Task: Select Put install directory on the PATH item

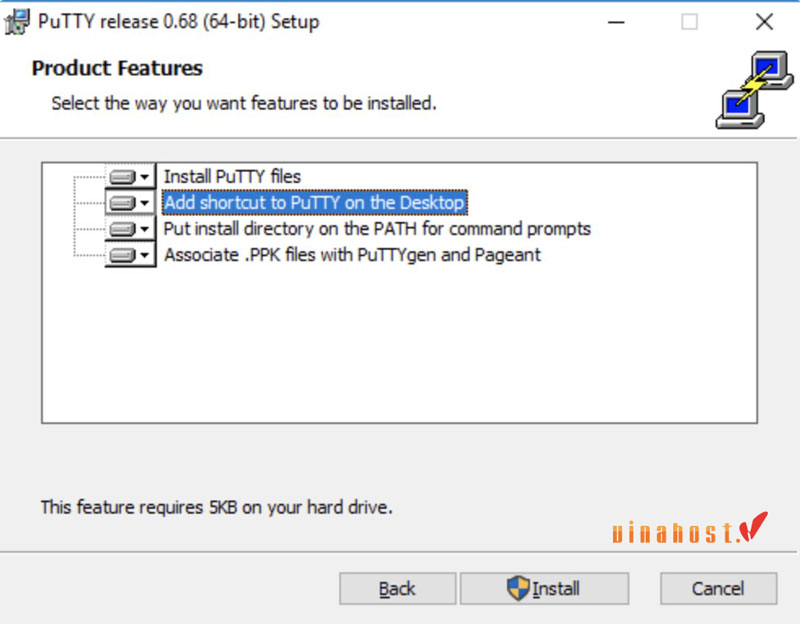Action: click(377, 229)
